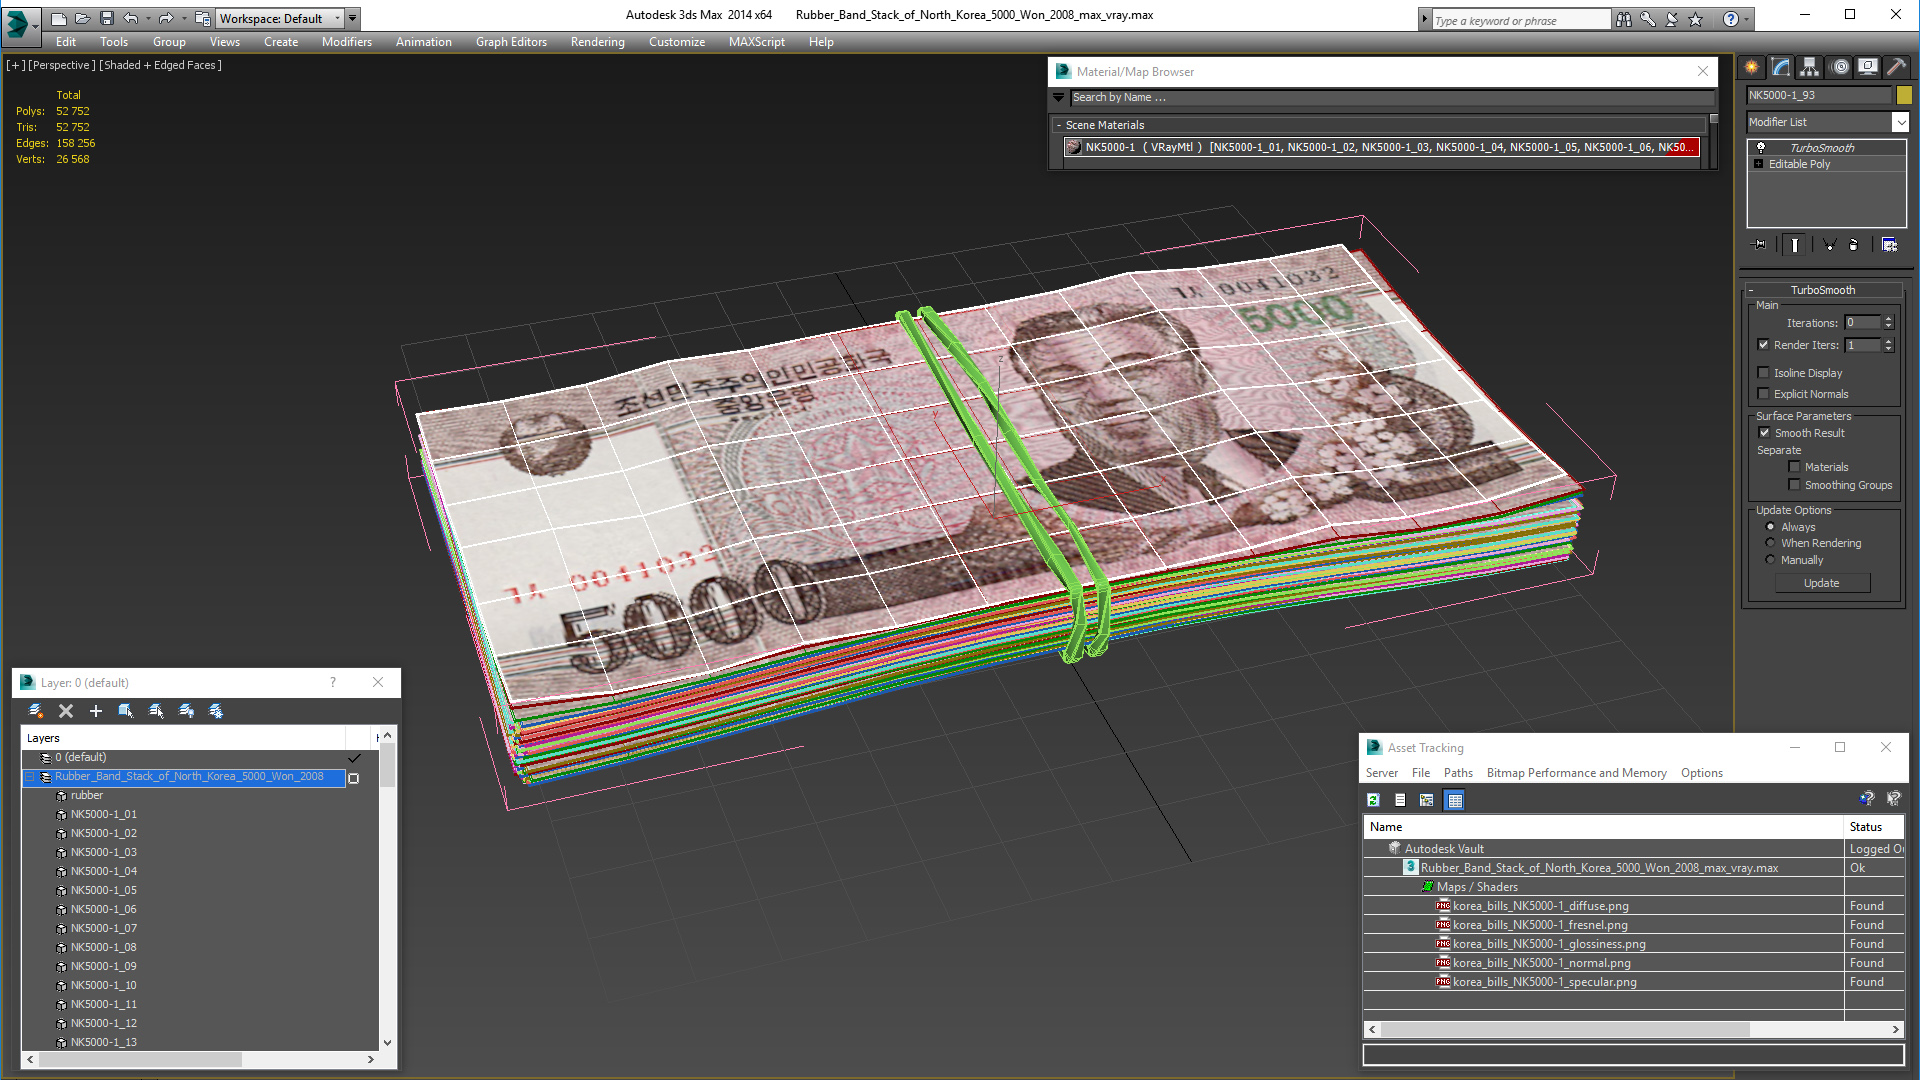Open Bitmap Performance and Memory menu
Viewport: 1920px width, 1080px height.
tap(1577, 773)
